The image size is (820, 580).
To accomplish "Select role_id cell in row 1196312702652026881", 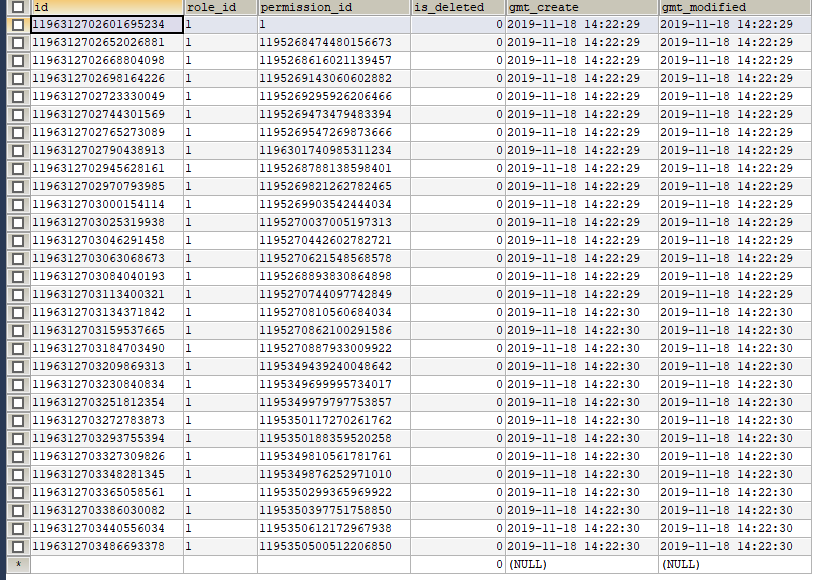I will point(220,42).
